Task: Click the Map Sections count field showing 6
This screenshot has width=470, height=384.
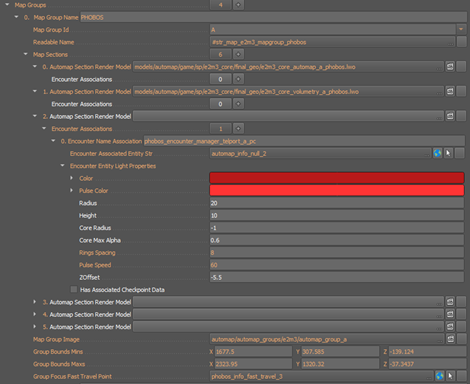Action: tap(220, 54)
